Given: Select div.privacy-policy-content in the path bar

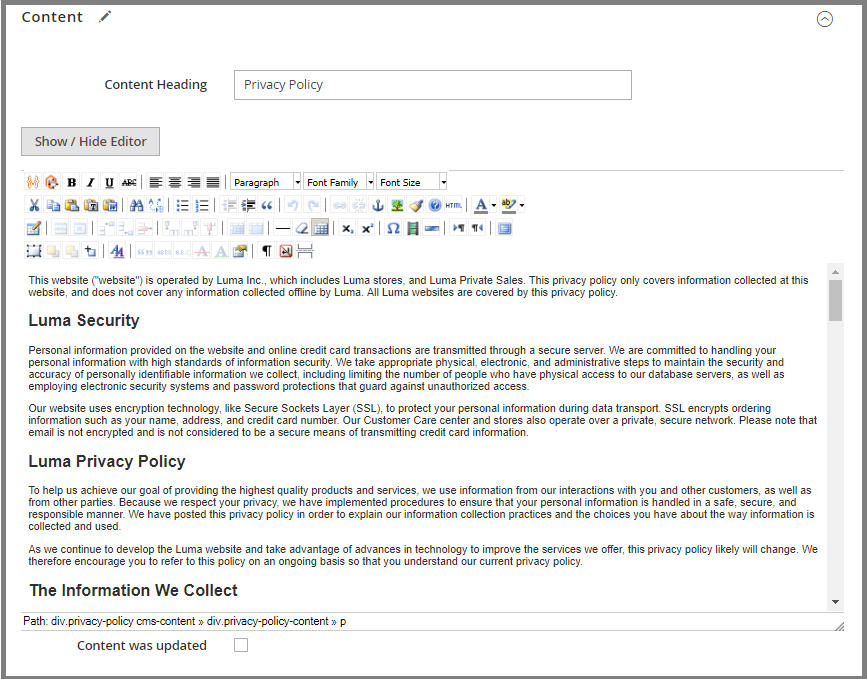Looking at the screenshot, I should (268, 621).
